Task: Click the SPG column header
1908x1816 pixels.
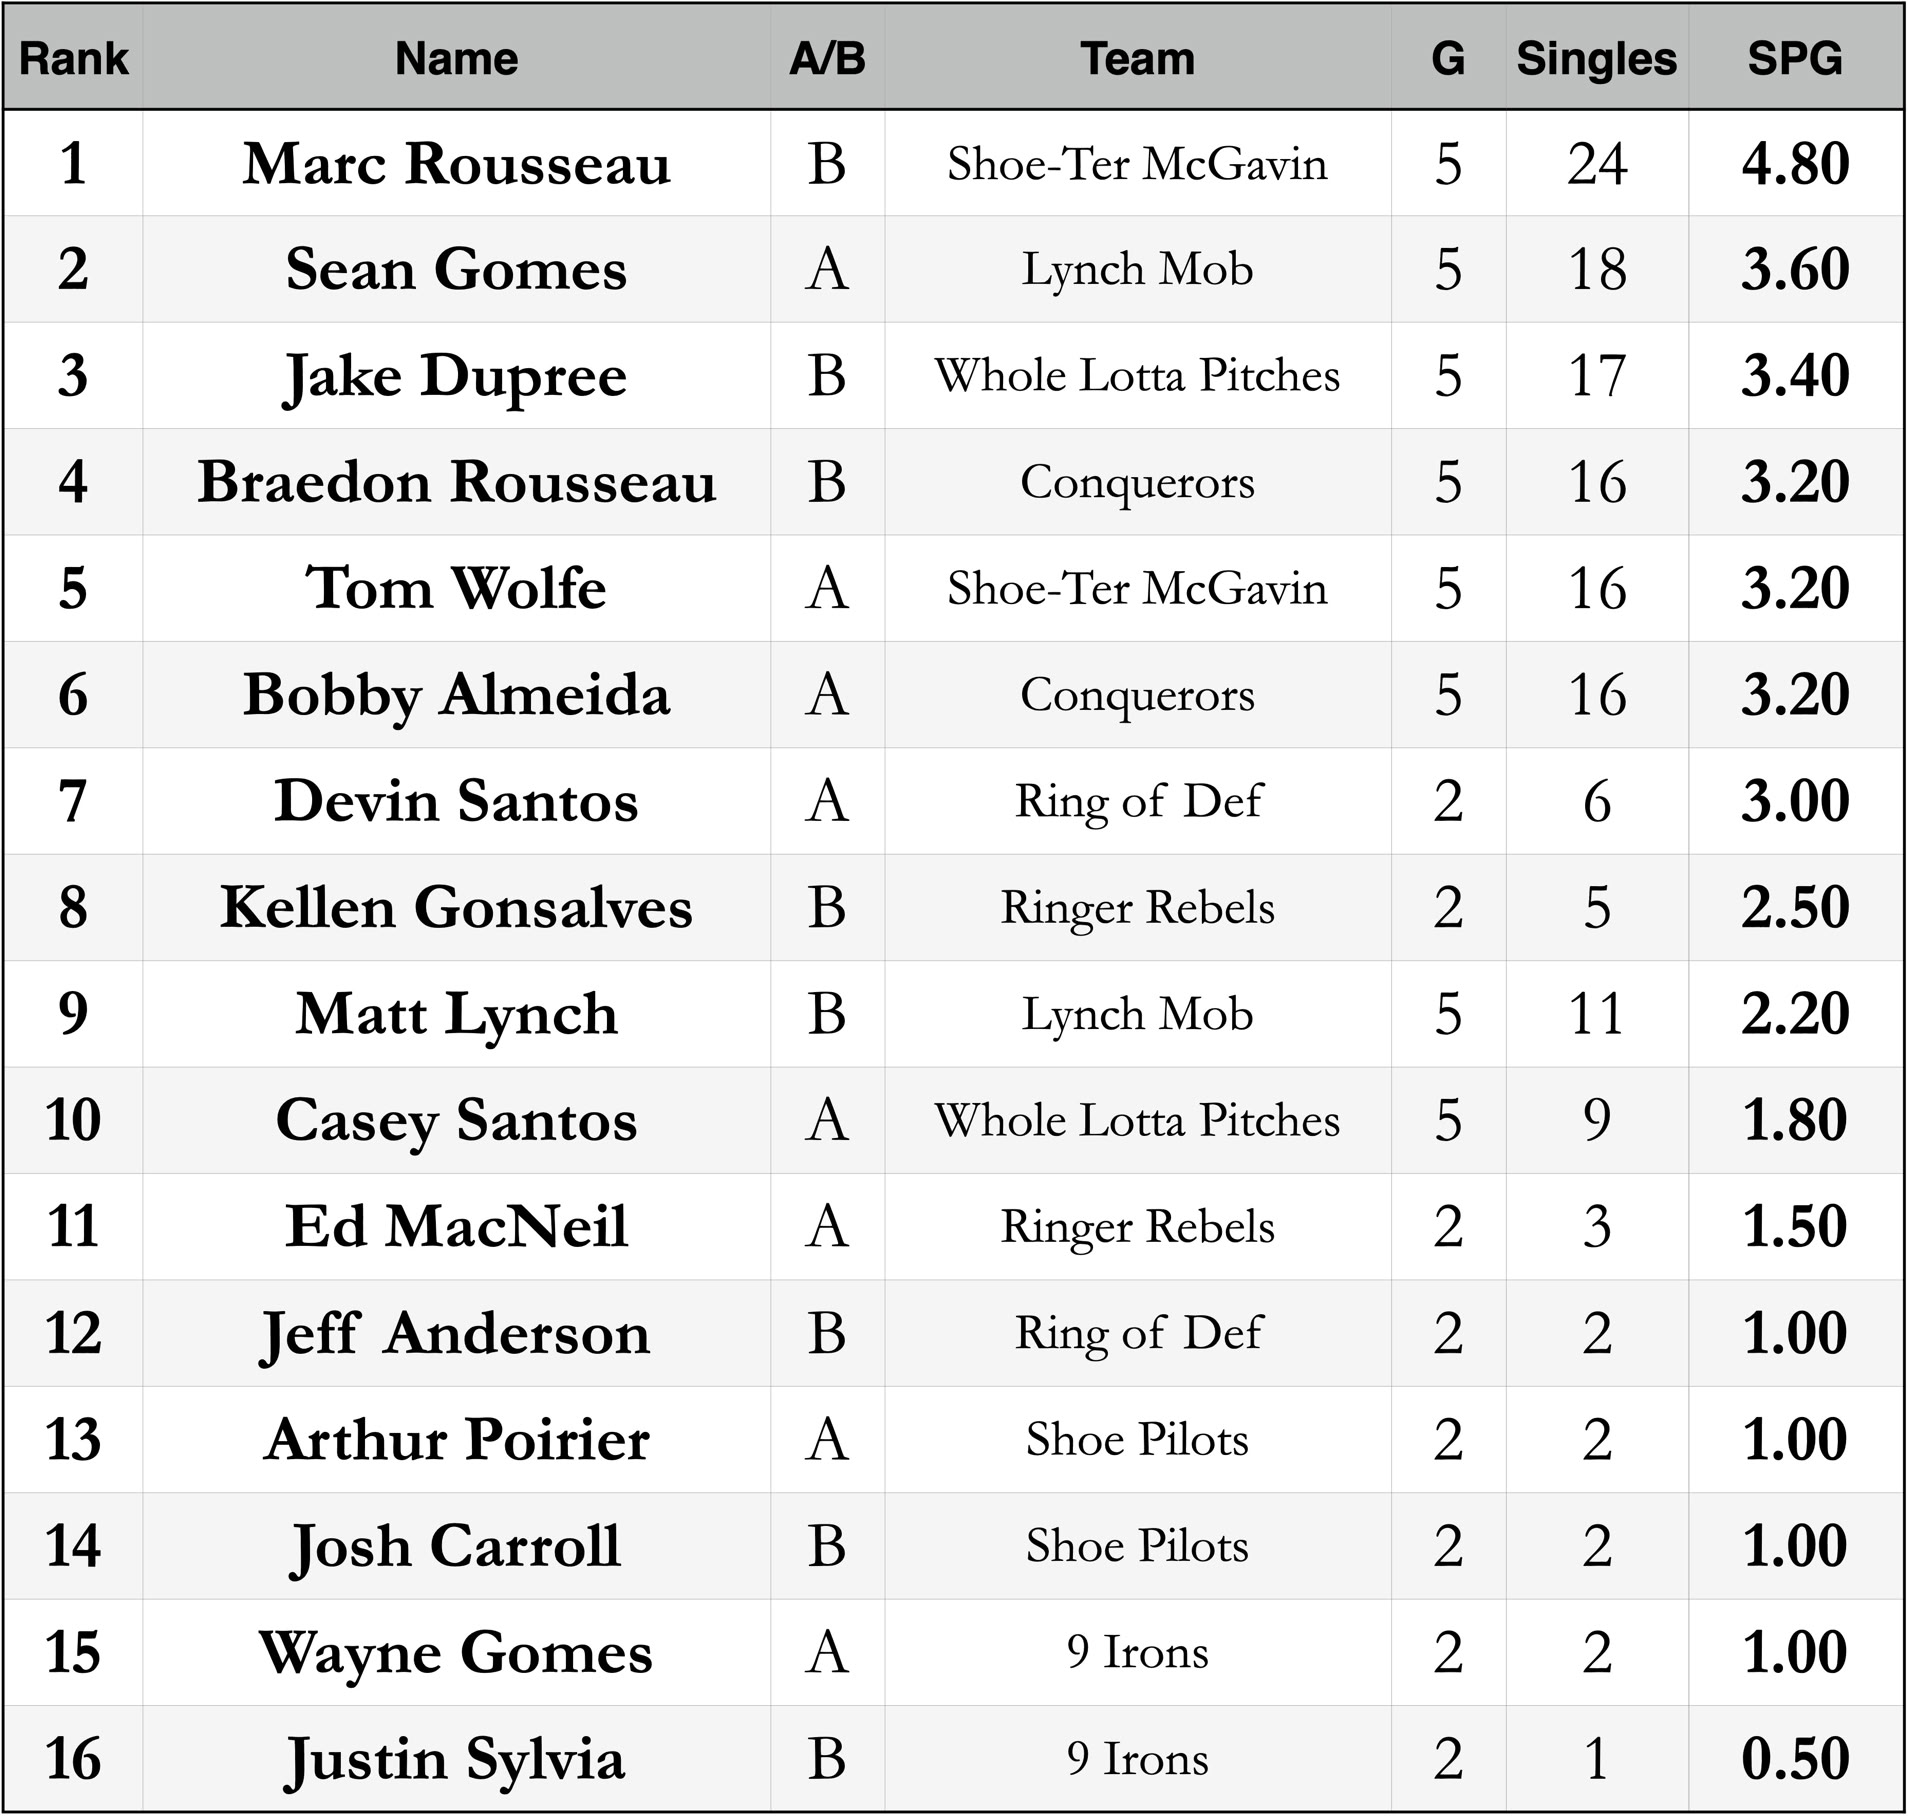Action: pos(1794,58)
